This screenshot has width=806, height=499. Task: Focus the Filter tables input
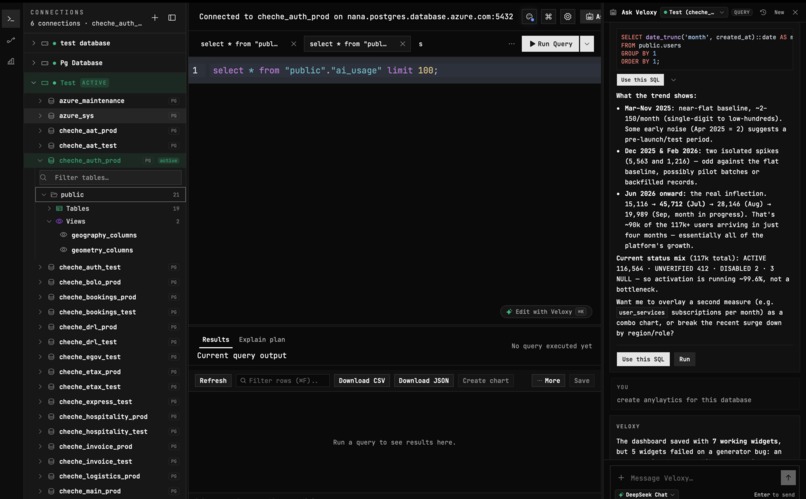click(110, 177)
